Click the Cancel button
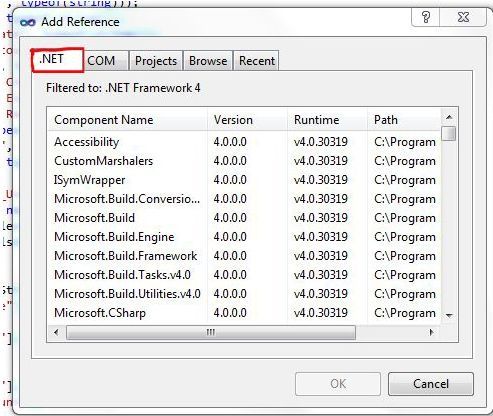This screenshot has width=493, height=416. 431,384
